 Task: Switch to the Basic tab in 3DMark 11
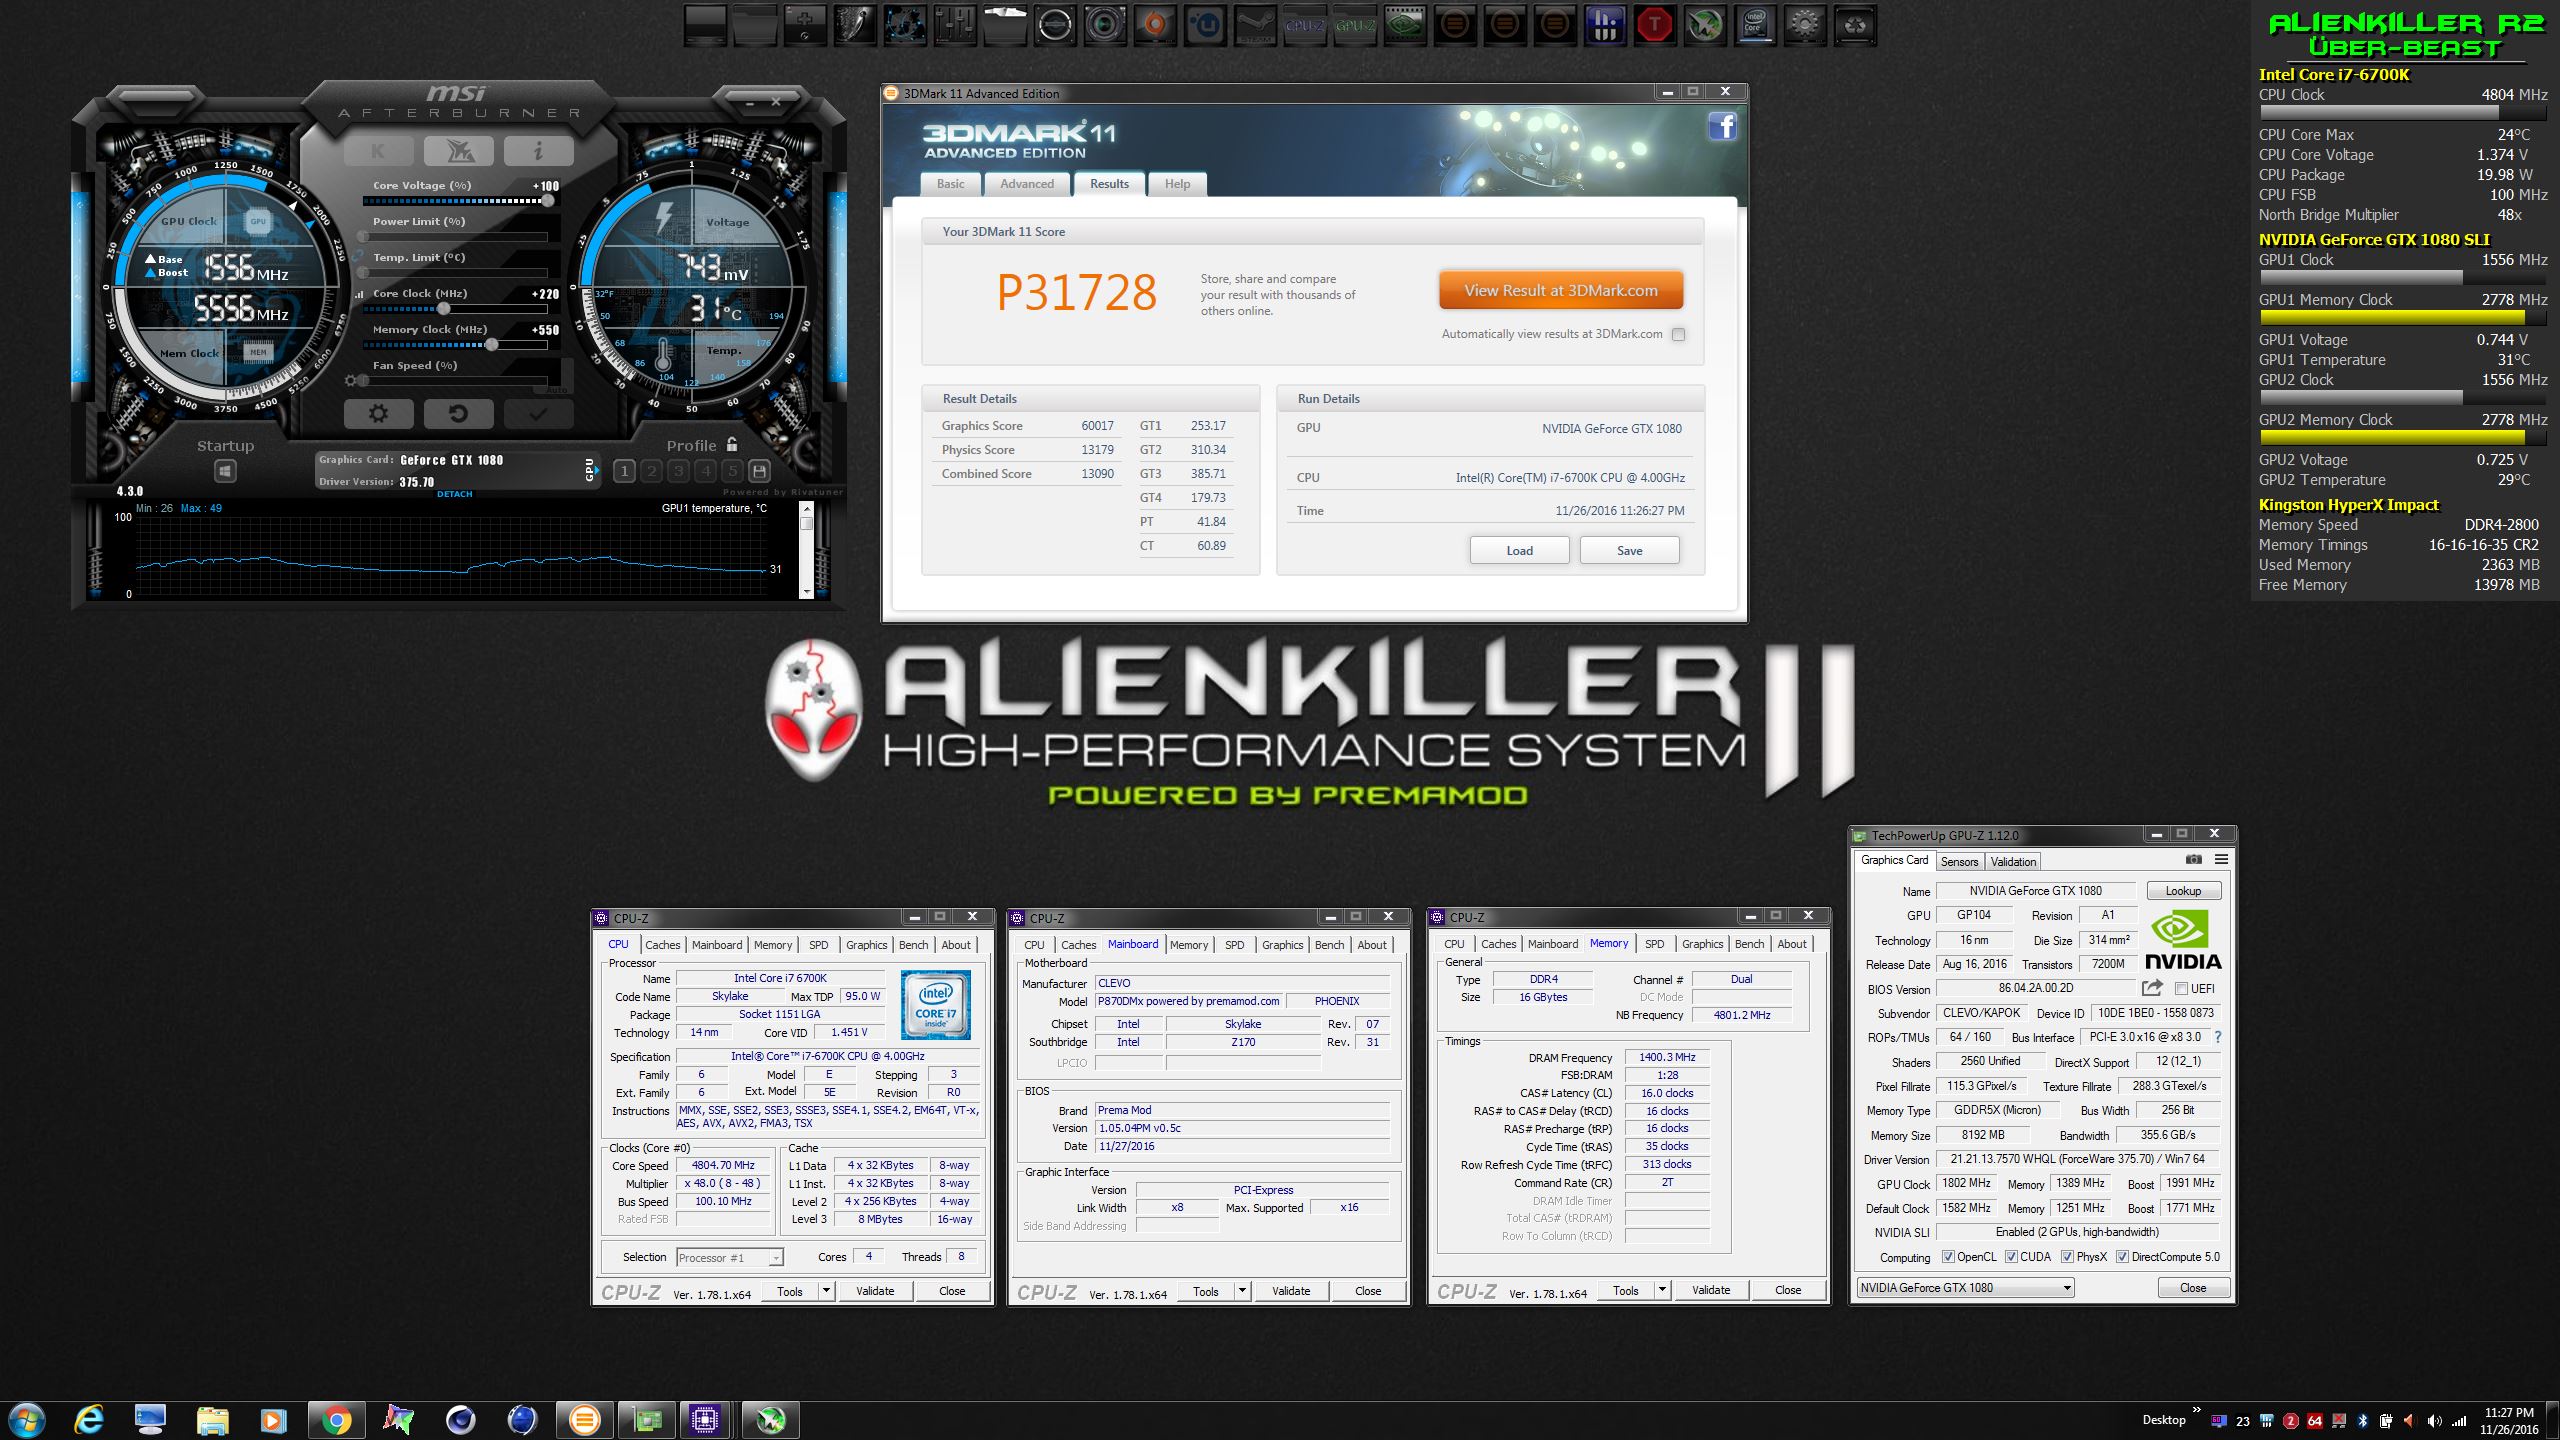click(950, 184)
